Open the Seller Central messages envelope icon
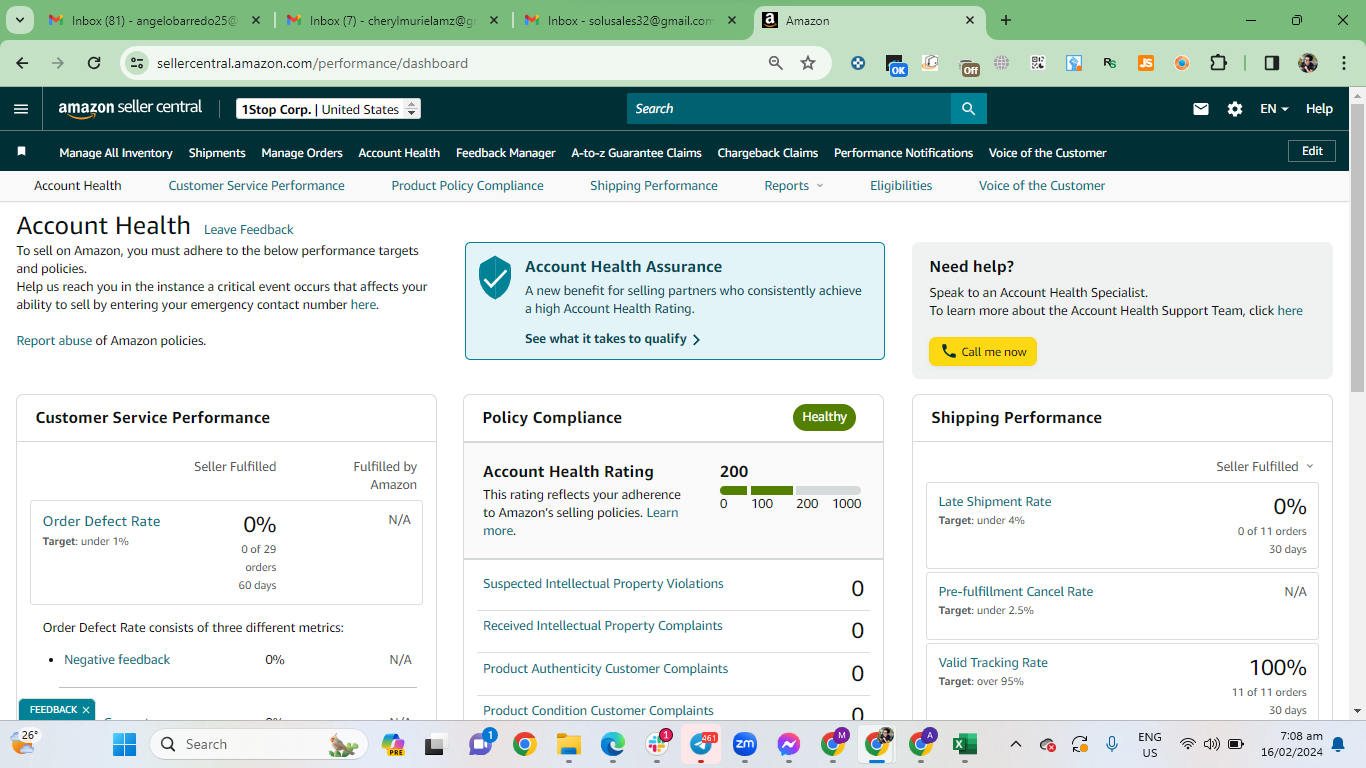 click(1201, 109)
